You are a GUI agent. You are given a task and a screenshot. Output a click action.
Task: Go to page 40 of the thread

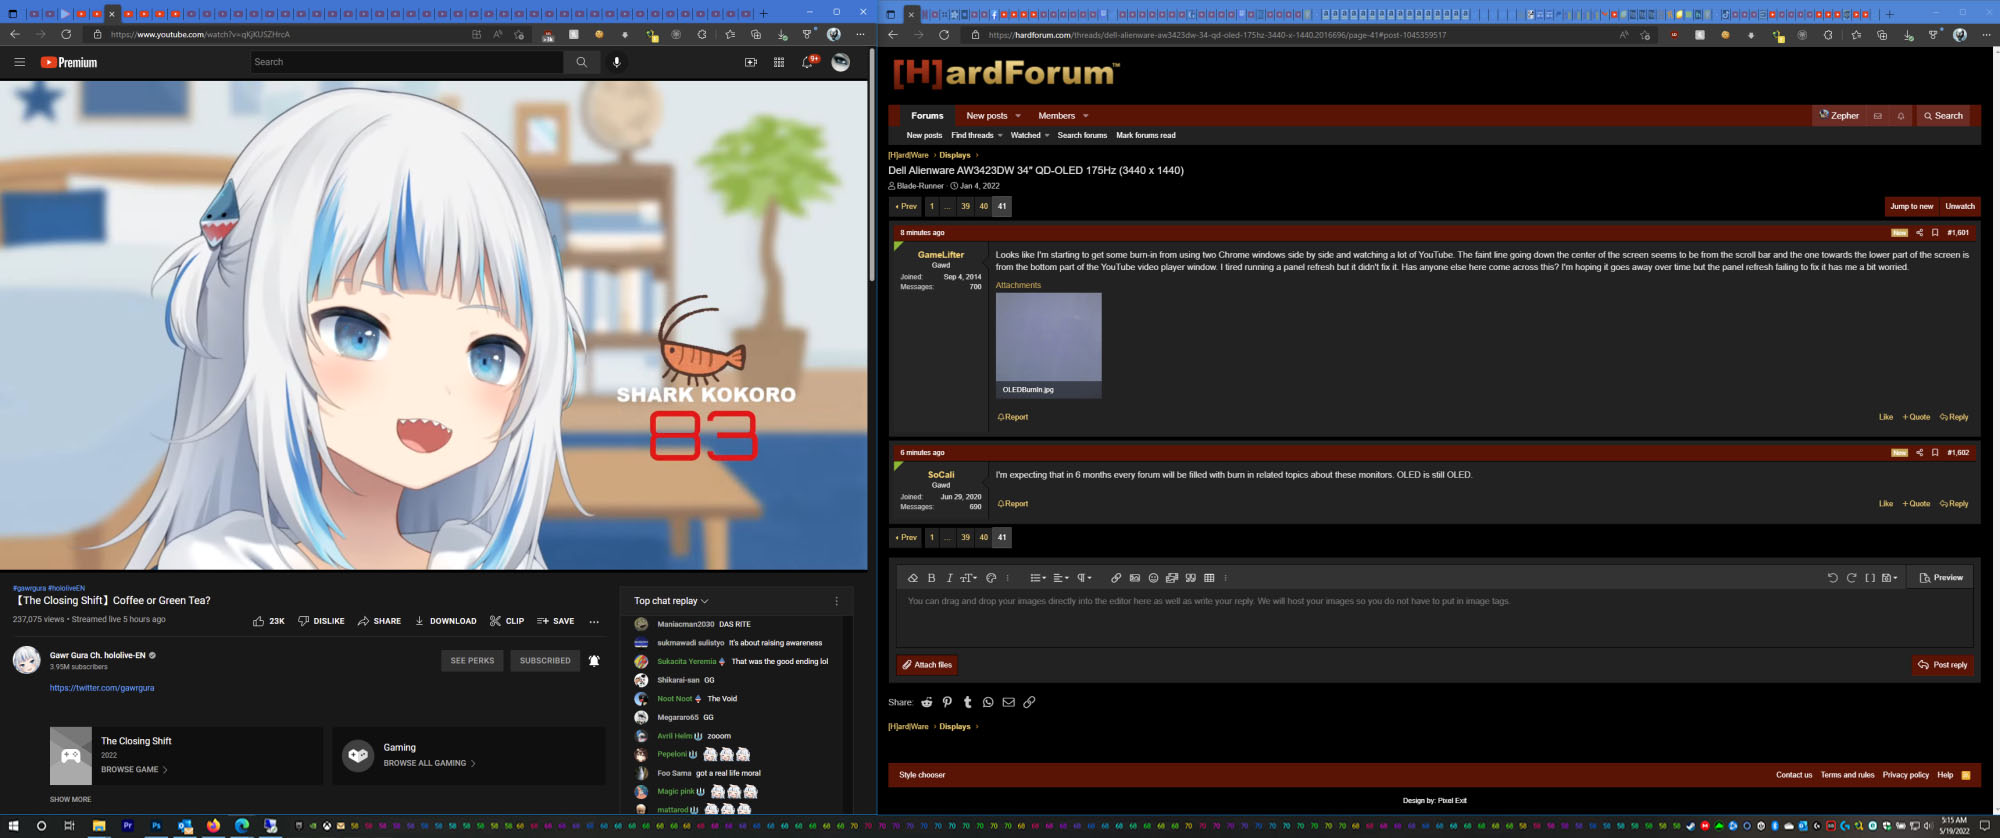[983, 206]
